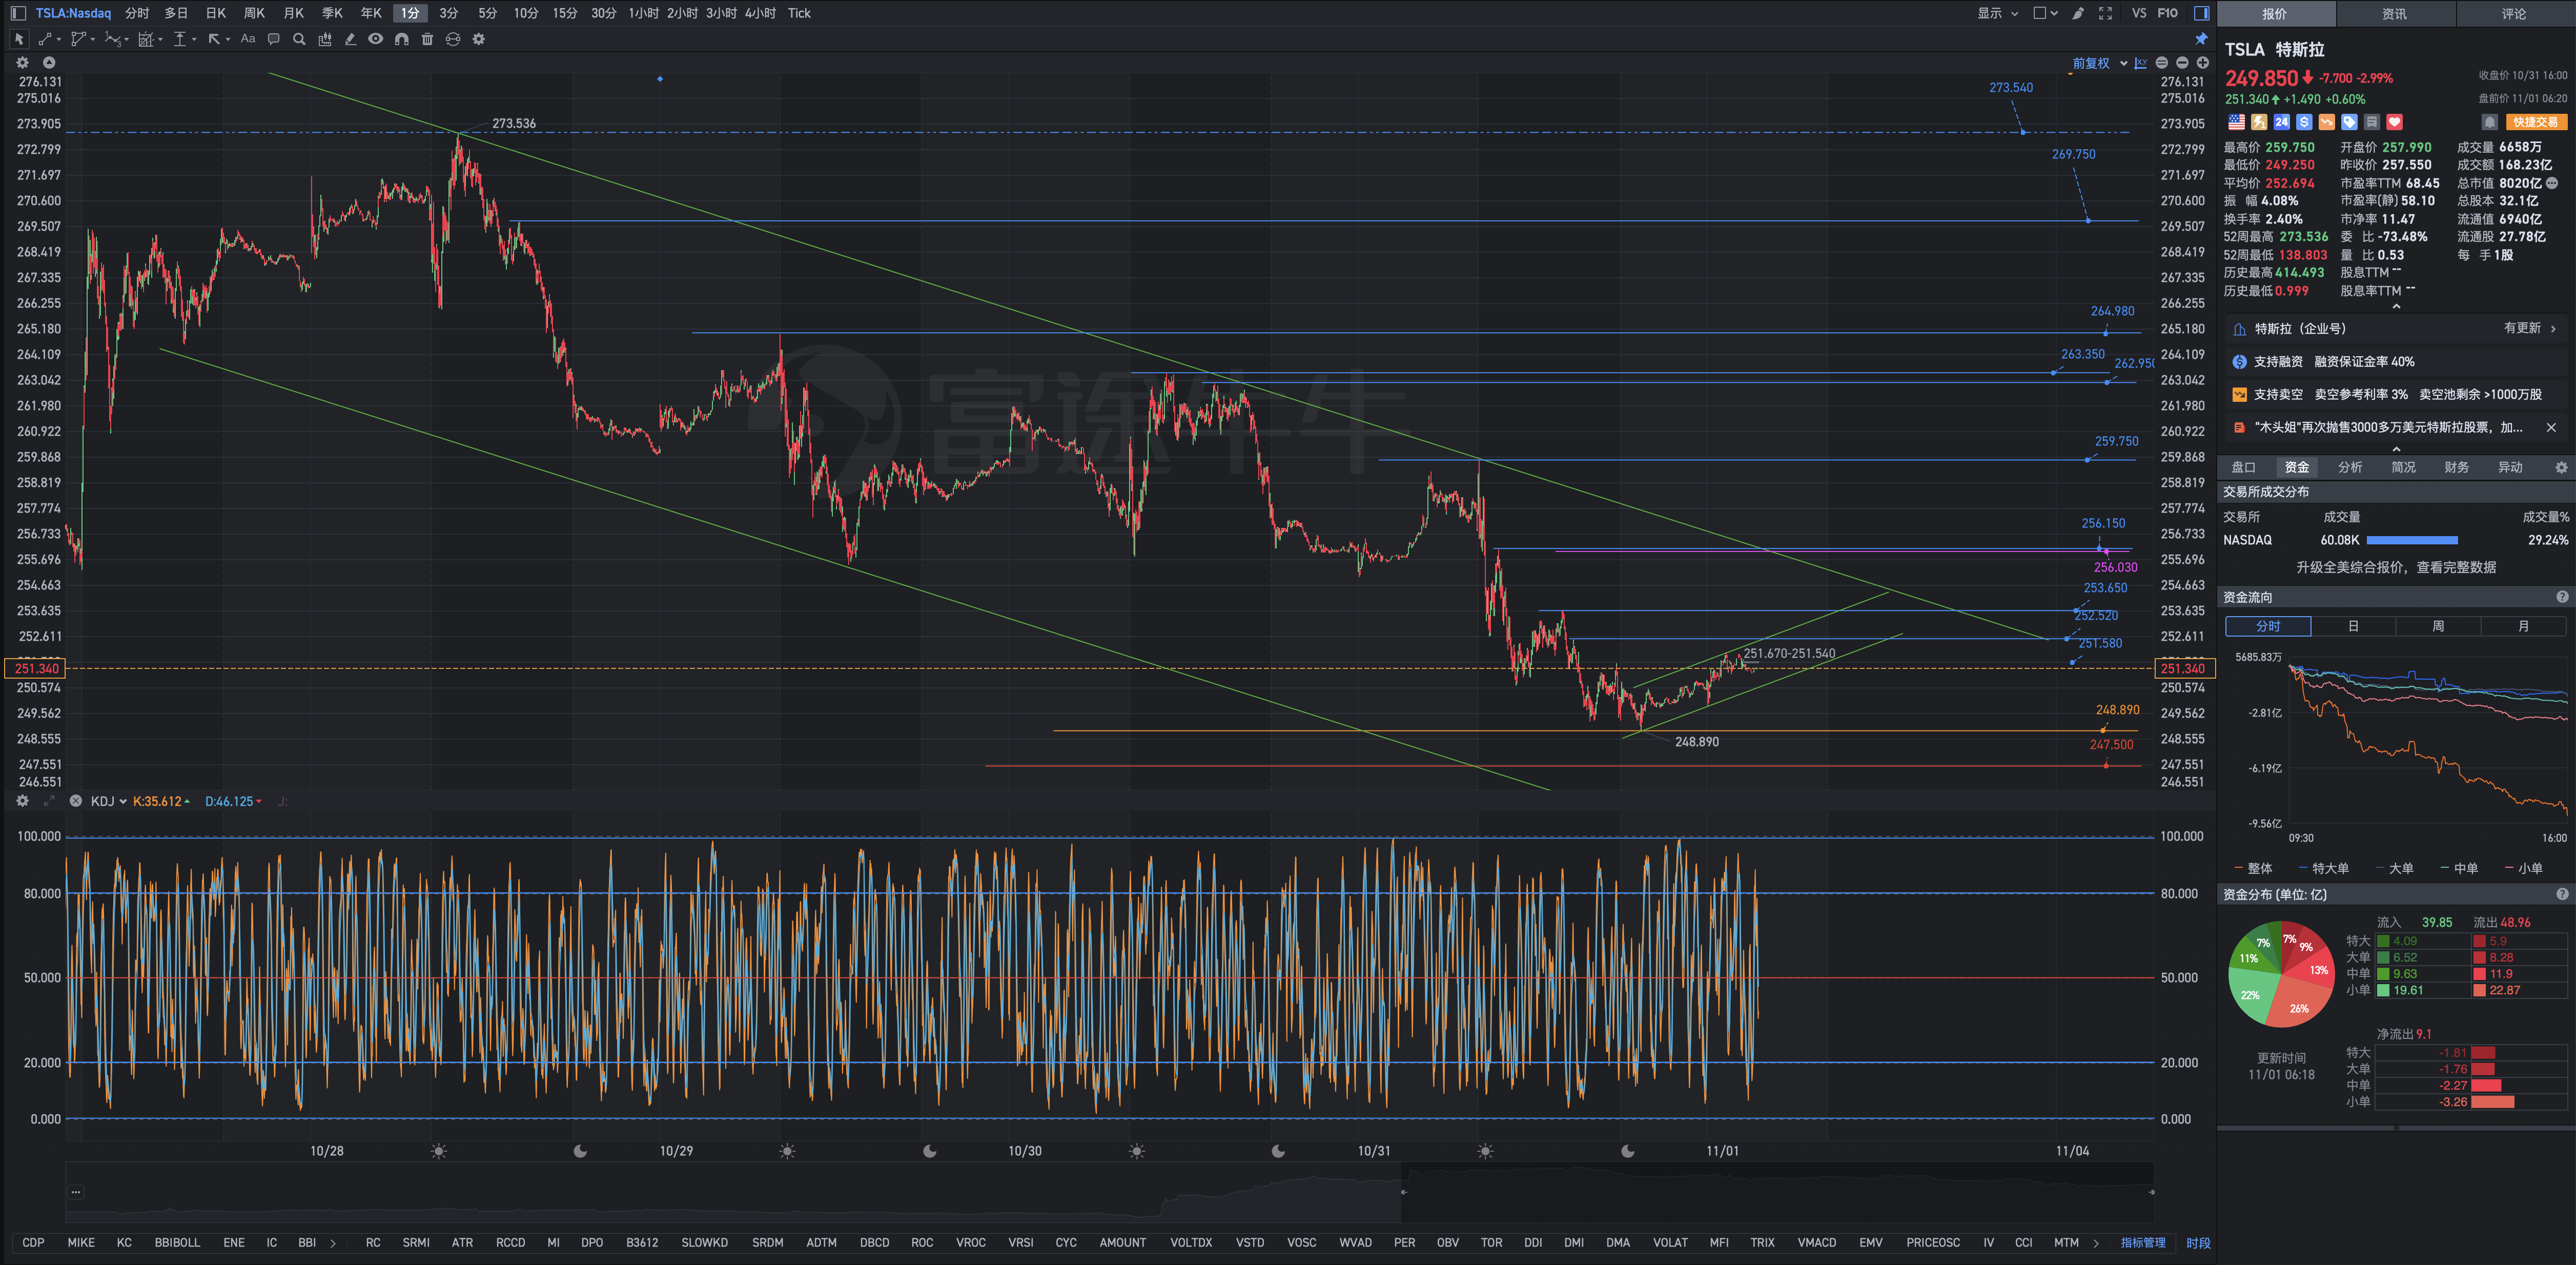The image size is (2576, 1265).
Task: Zoom in chart with plus icon
Action: pos(2202,63)
